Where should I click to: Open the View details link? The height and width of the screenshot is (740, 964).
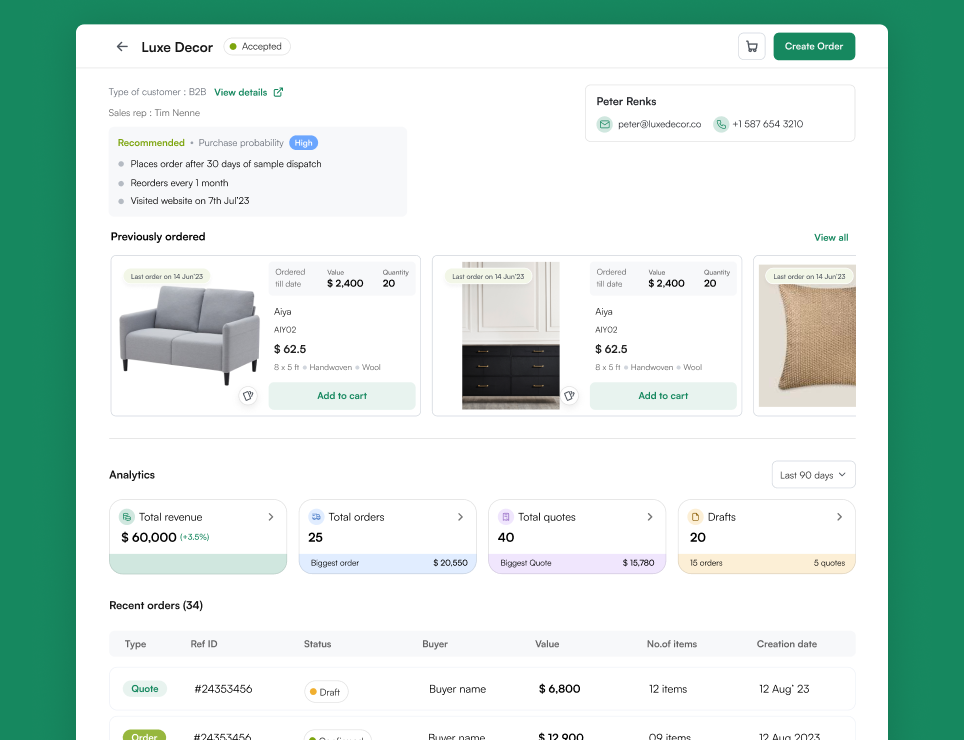[x=242, y=92]
